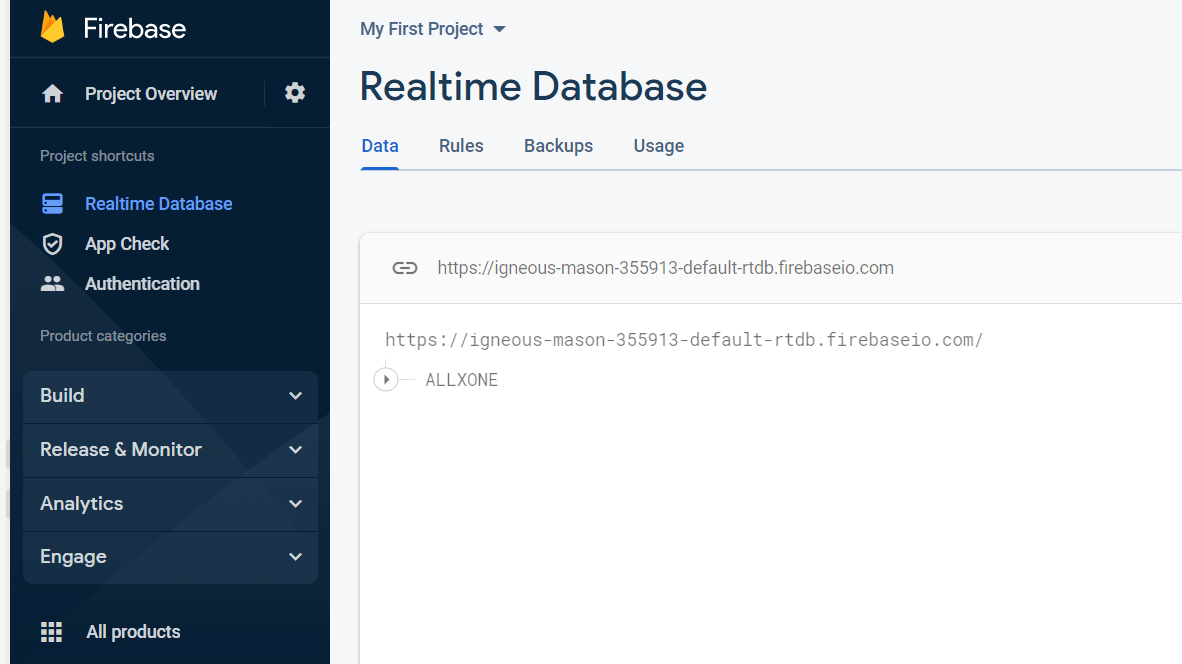Click the firebaseio.com database URL

pos(665,267)
